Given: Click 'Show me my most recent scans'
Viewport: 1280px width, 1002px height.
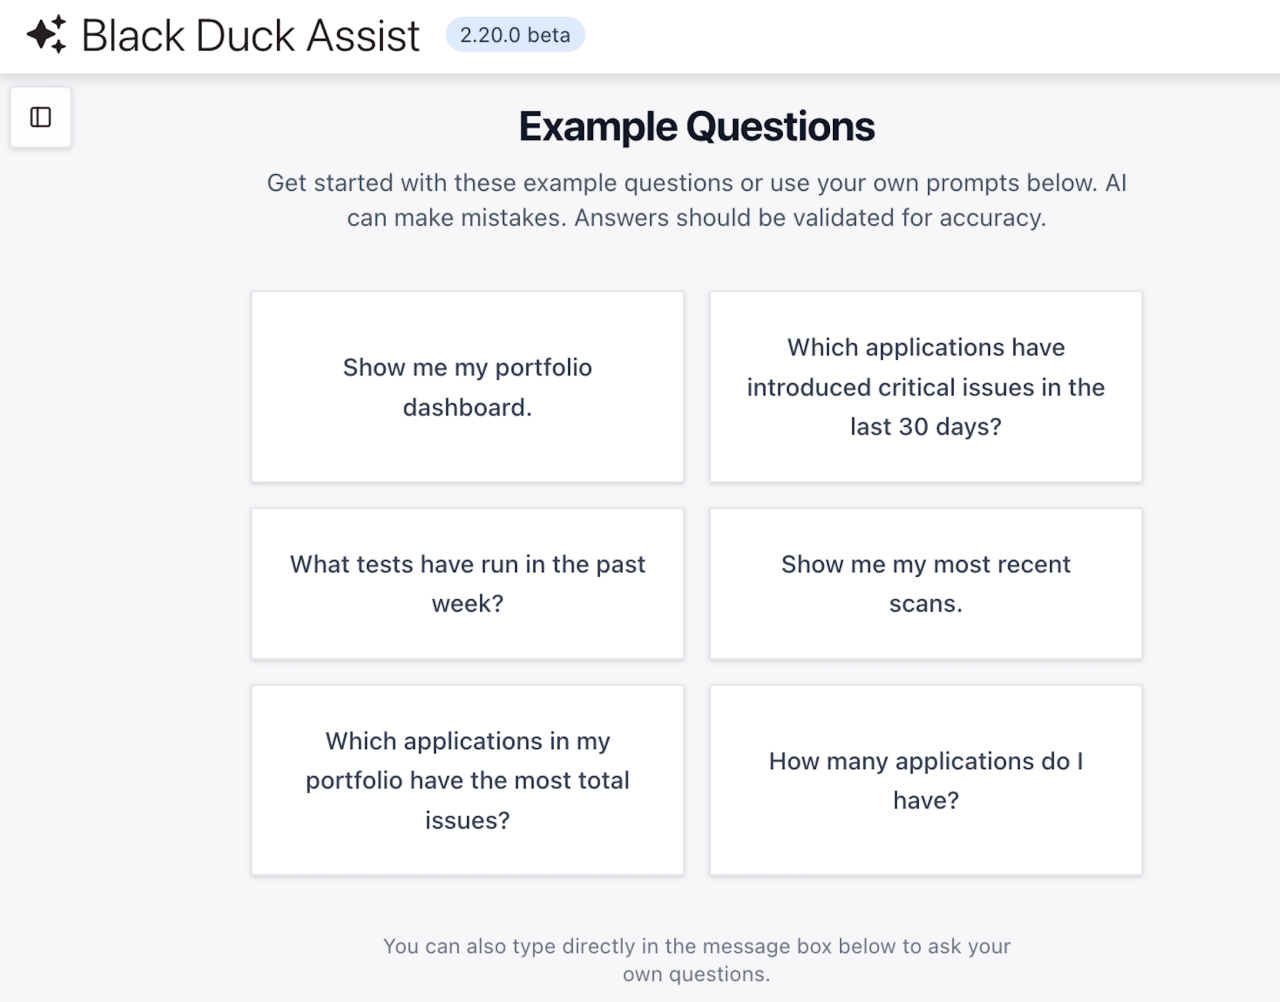Looking at the screenshot, I should pyautogui.click(x=925, y=584).
